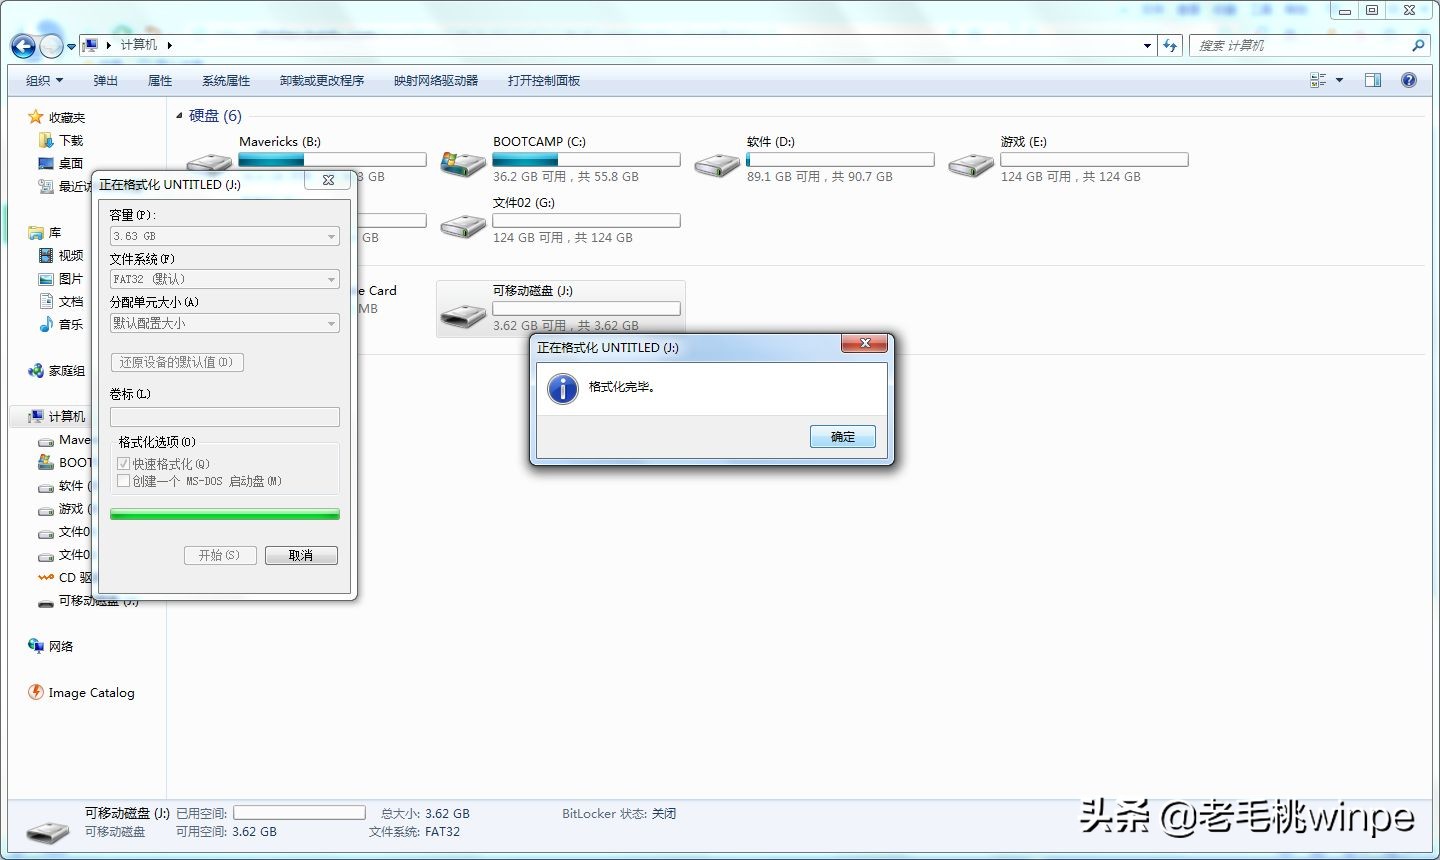This screenshot has height=860, width=1440.
Task: Check the 创建一个 MS-DOS 启动盘 option
Action: click(x=123, y=481)
